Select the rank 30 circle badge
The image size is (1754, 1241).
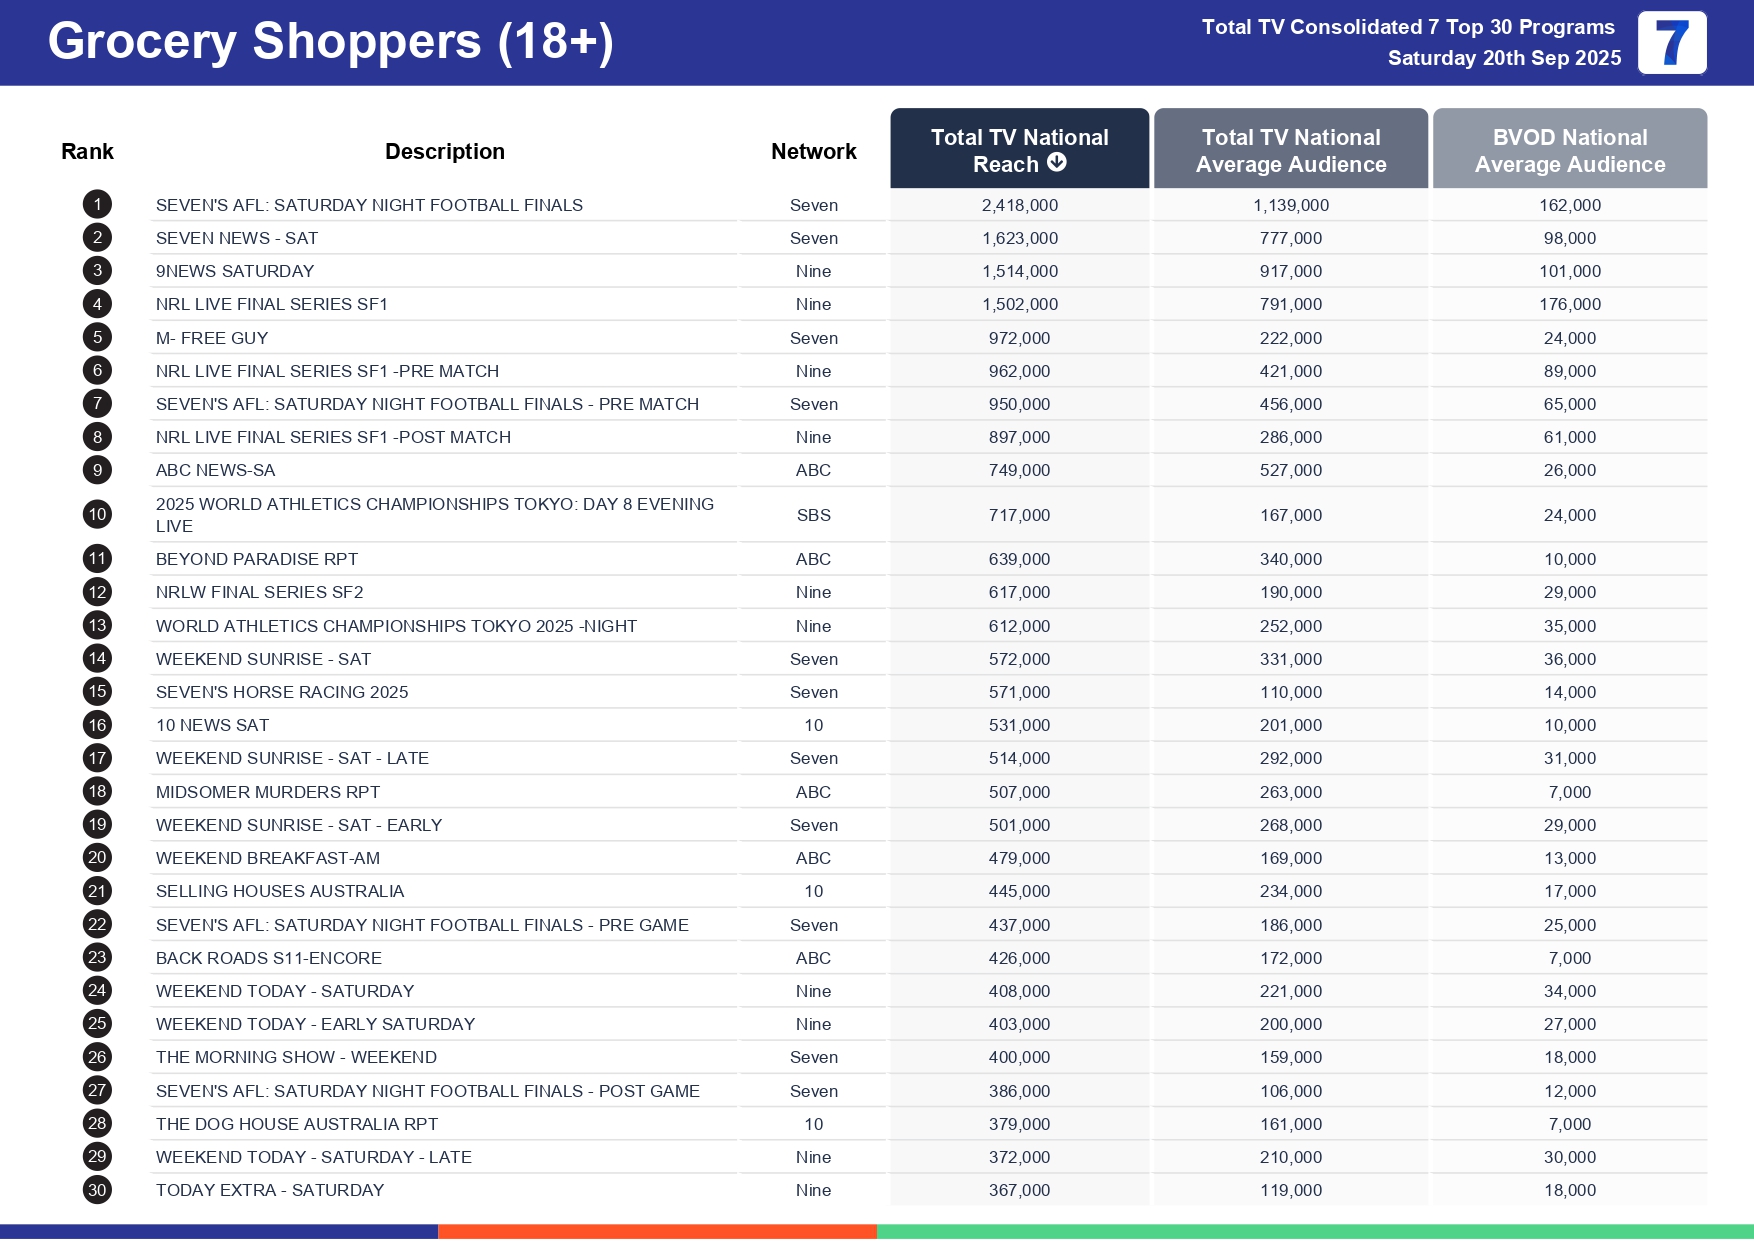[97, 1190]
